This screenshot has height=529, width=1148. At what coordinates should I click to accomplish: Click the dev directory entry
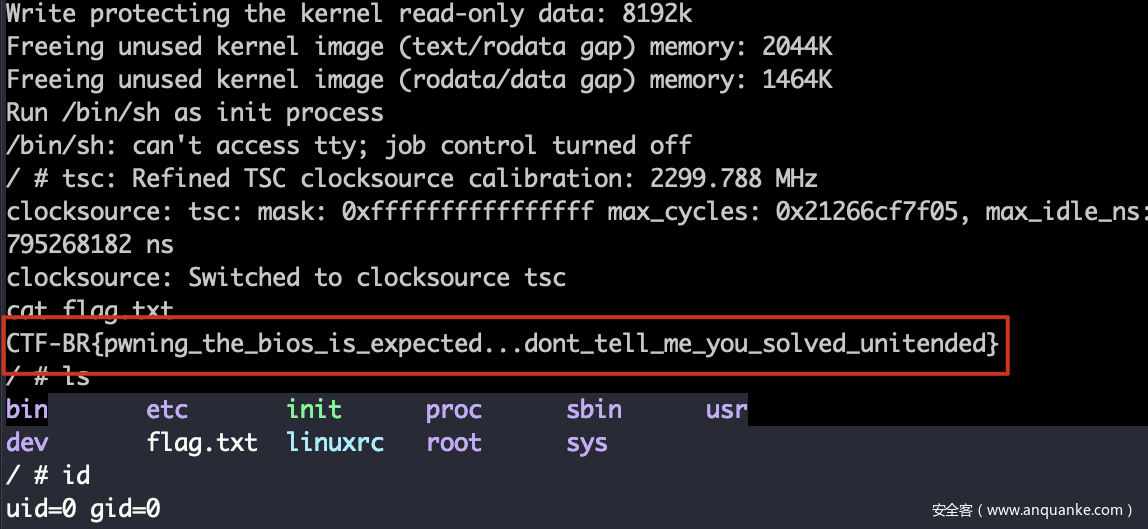(x=27, y=443)
